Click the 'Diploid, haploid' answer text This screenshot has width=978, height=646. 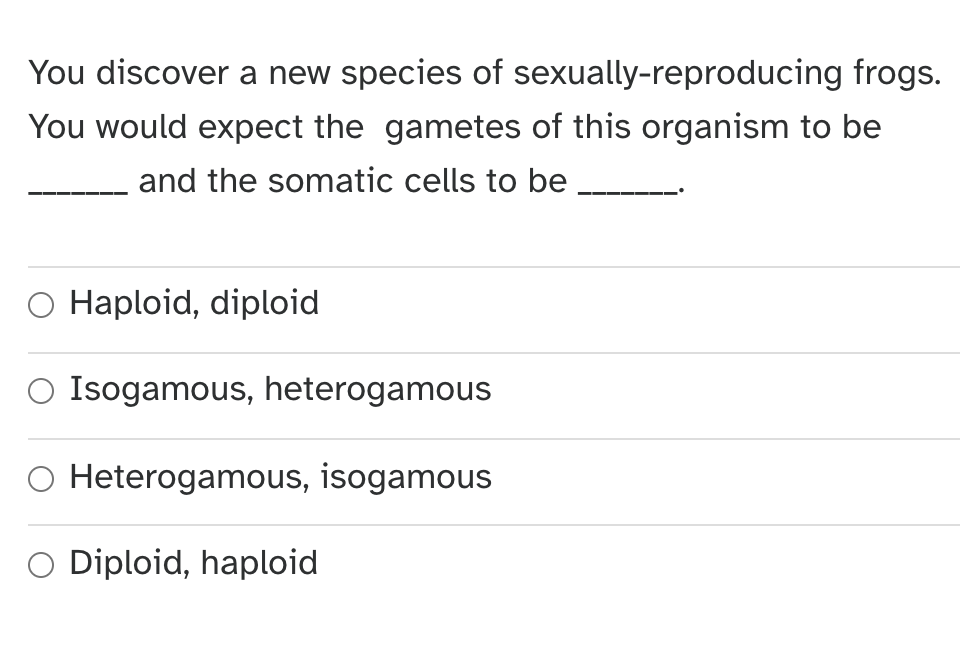coord(193,563)
